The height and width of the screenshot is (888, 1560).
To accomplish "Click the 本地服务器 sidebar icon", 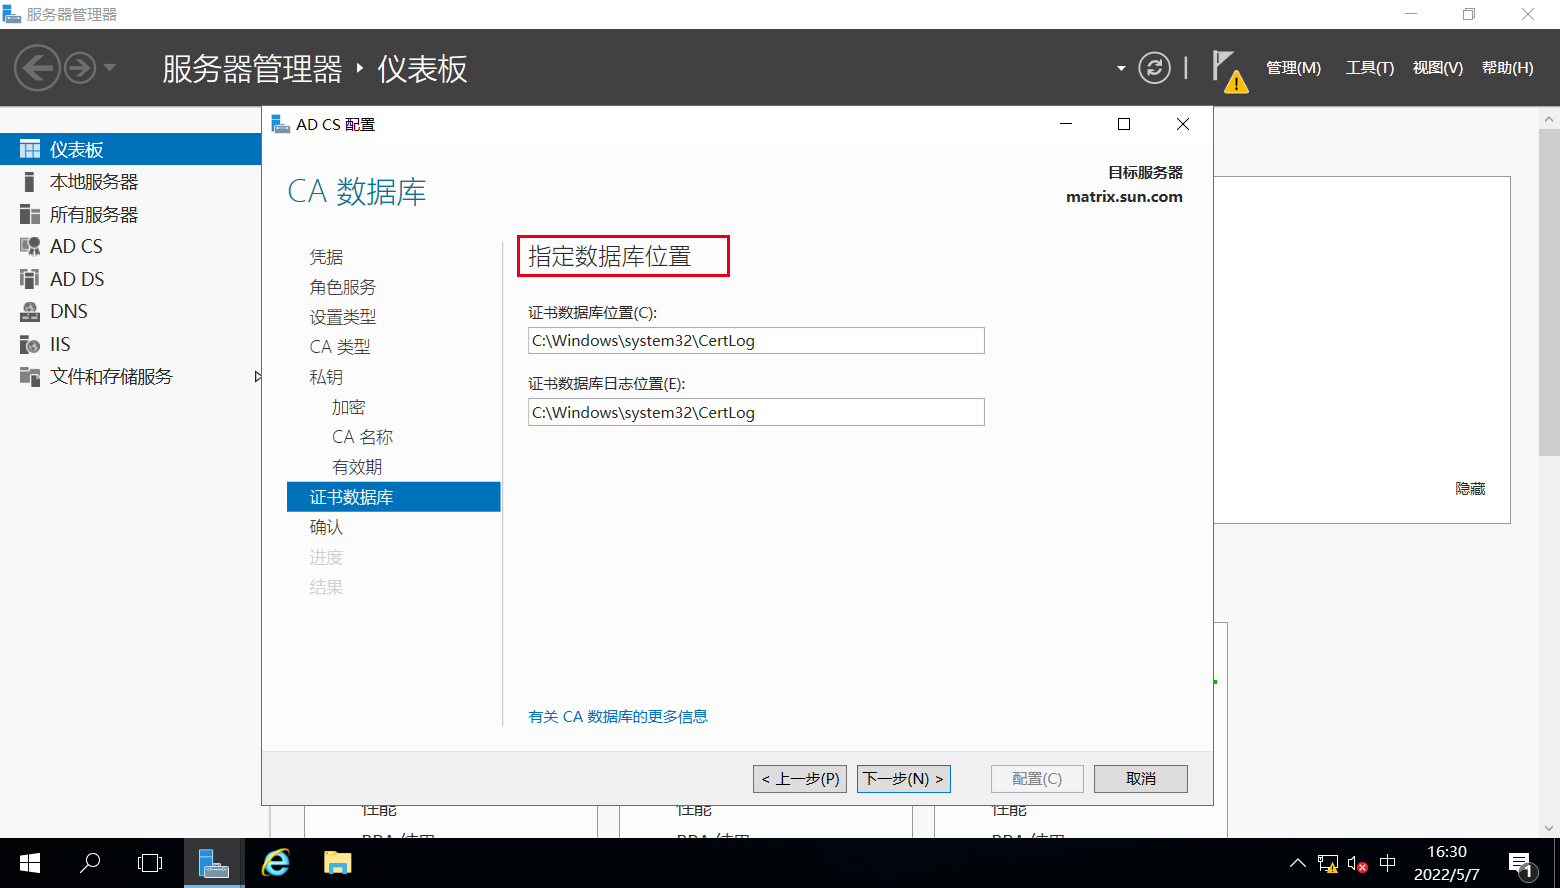I will pos(30,182).
